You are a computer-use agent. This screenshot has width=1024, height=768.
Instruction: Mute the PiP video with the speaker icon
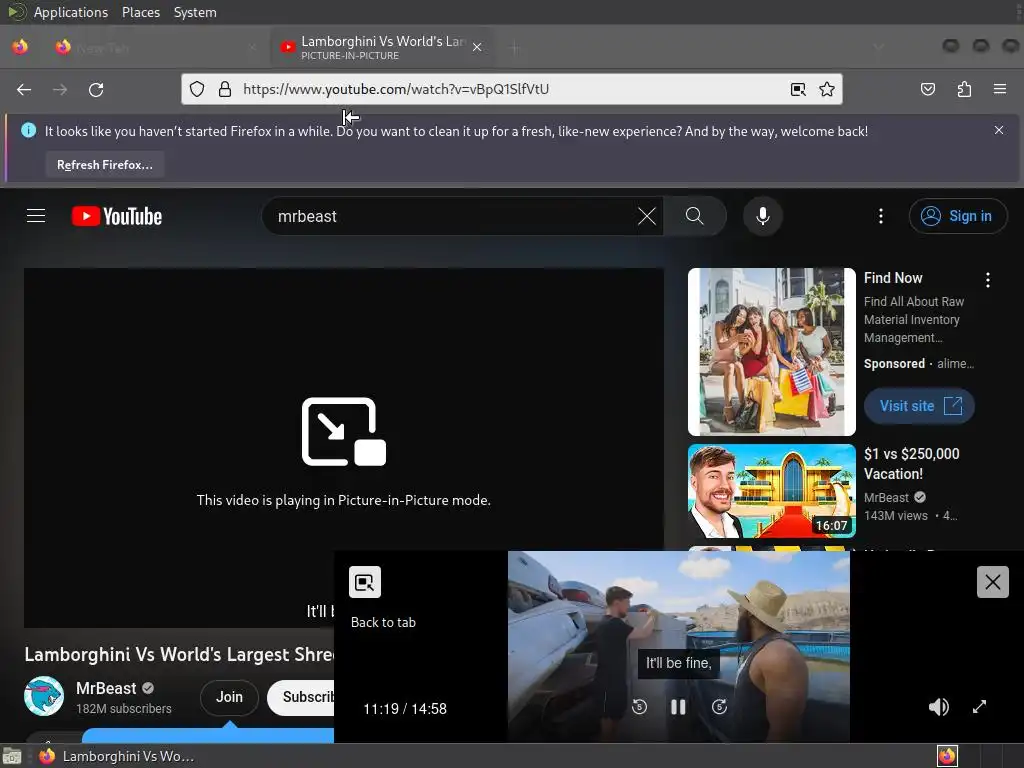[x=938, y=707]
